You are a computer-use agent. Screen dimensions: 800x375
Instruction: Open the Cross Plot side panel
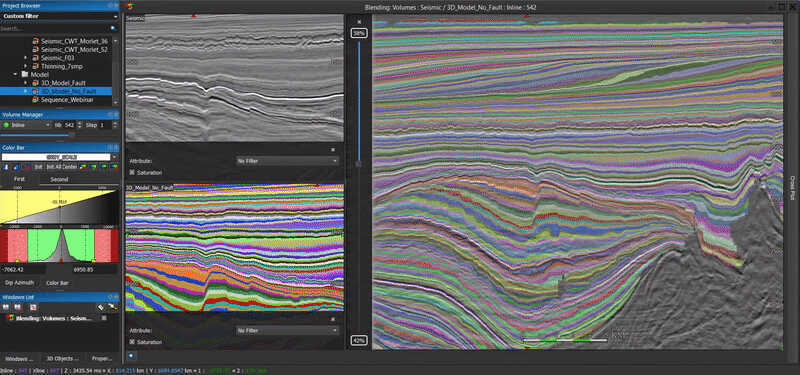coord(793,187)
